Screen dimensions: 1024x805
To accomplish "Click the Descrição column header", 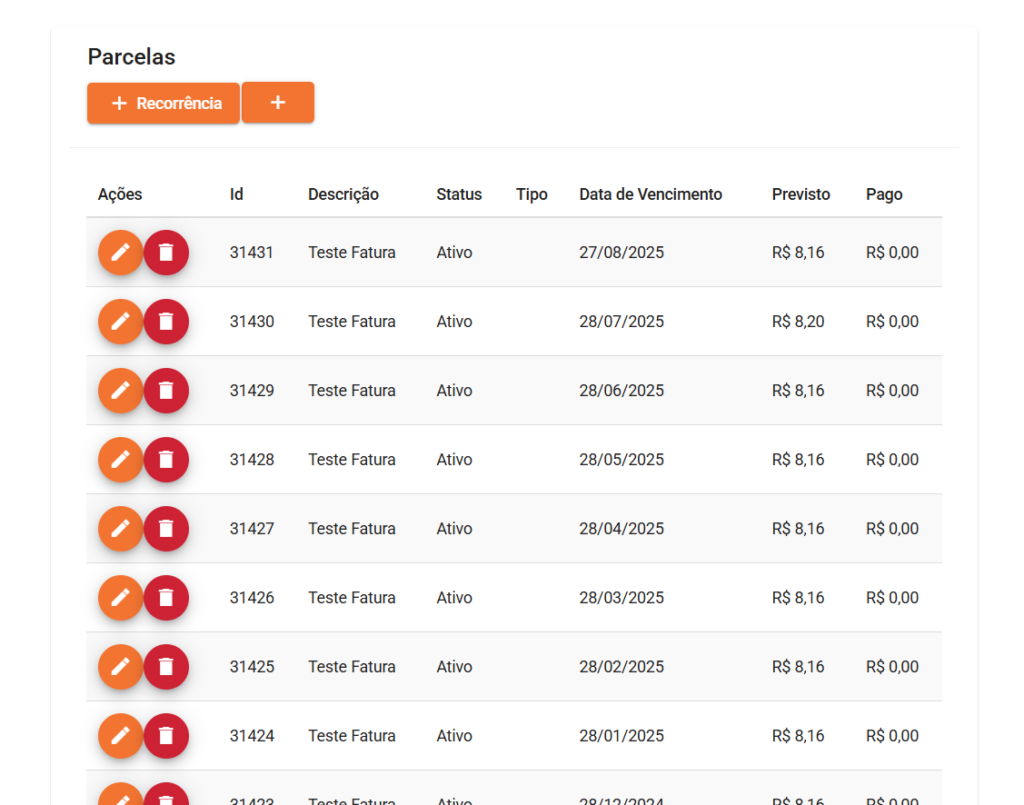I will coord(343,194).
